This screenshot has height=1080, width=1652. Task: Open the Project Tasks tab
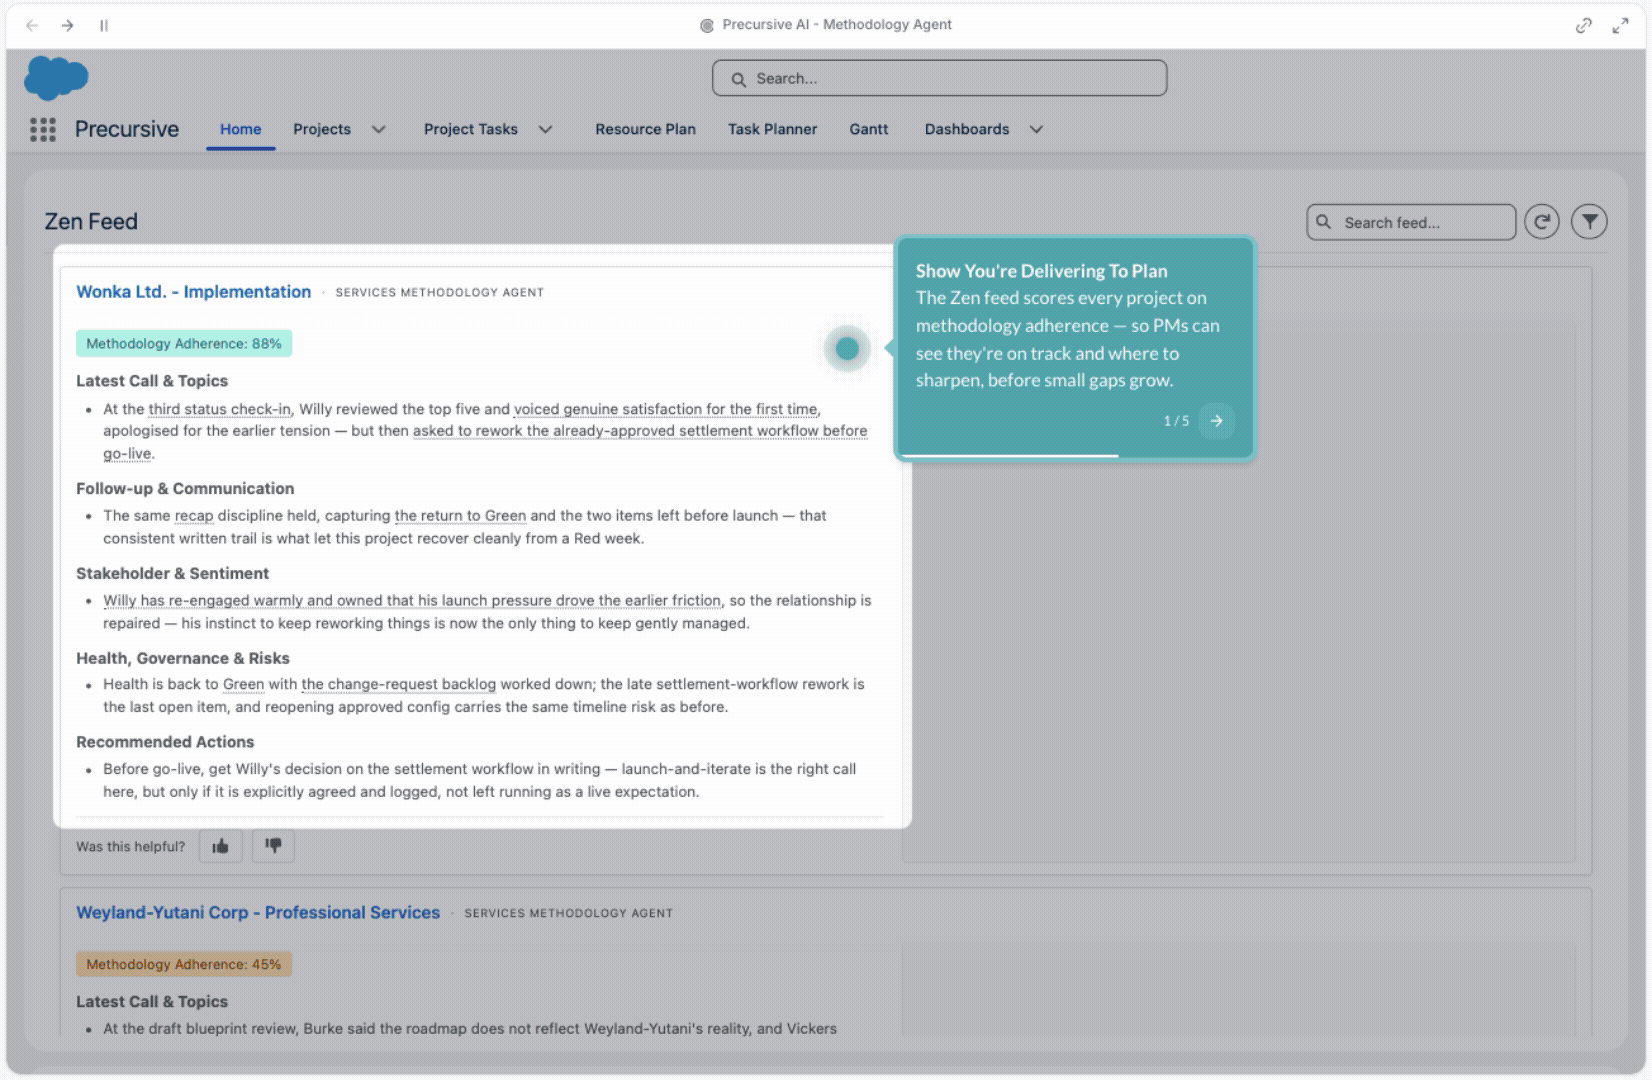(471, 129)
